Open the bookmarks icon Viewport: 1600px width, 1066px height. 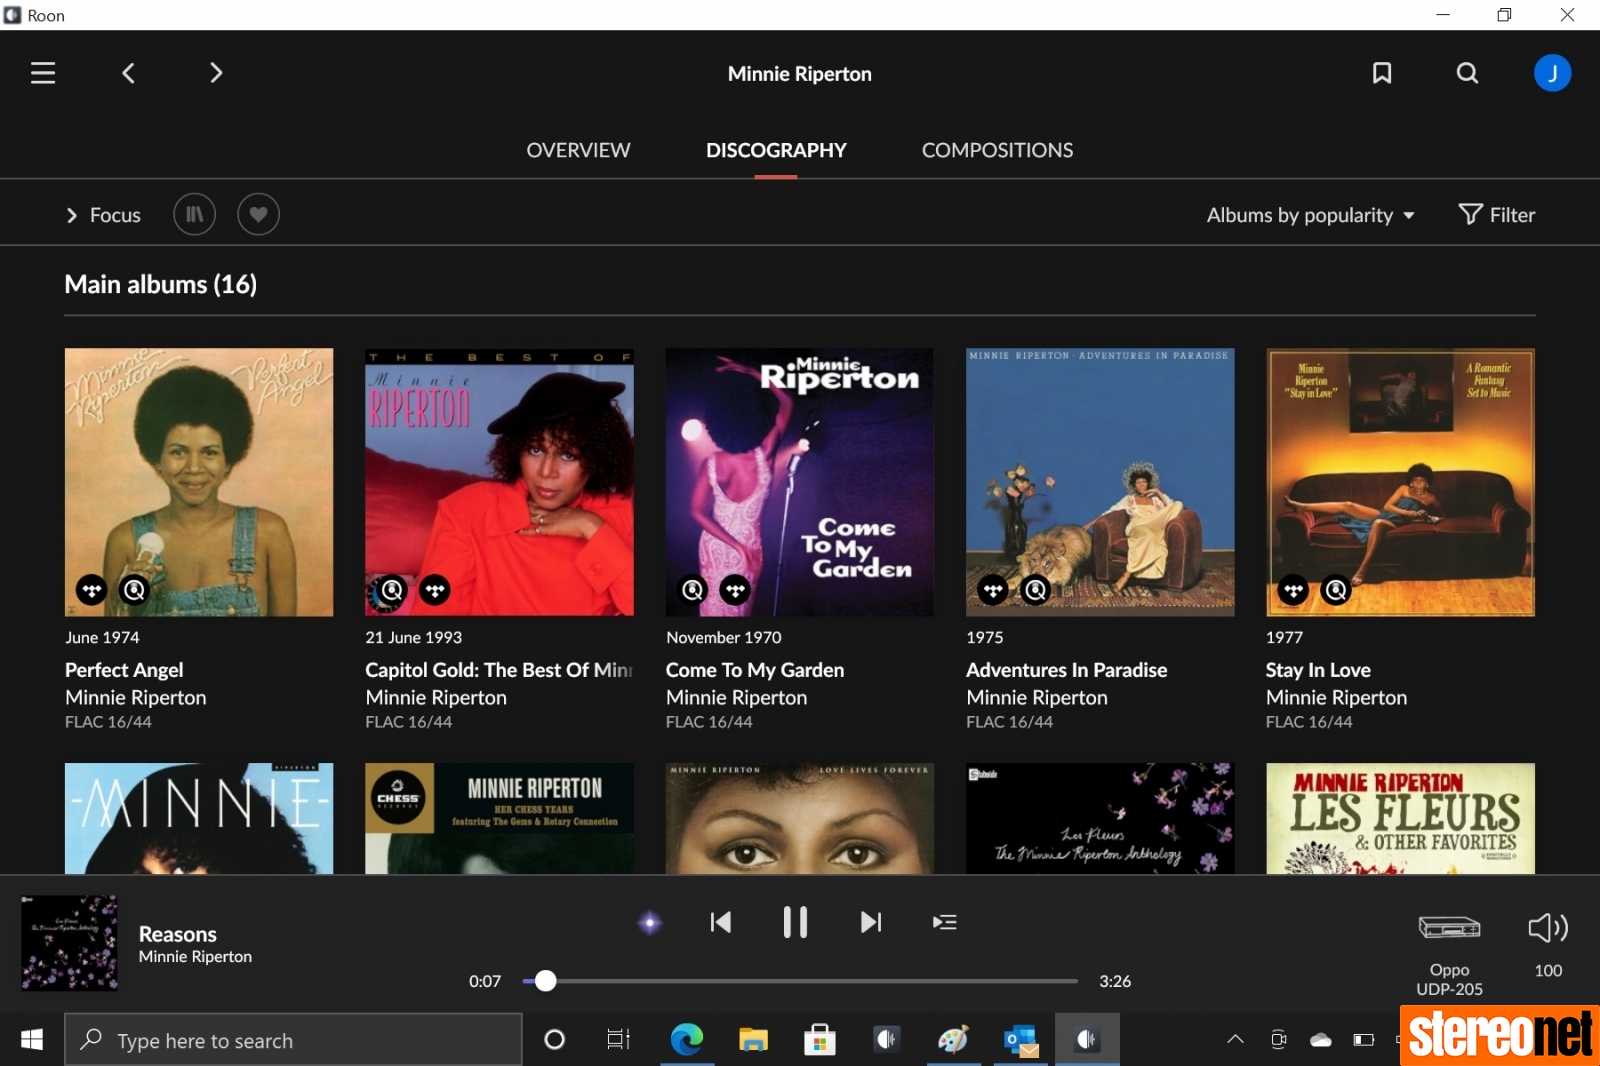click(1382, 73)
